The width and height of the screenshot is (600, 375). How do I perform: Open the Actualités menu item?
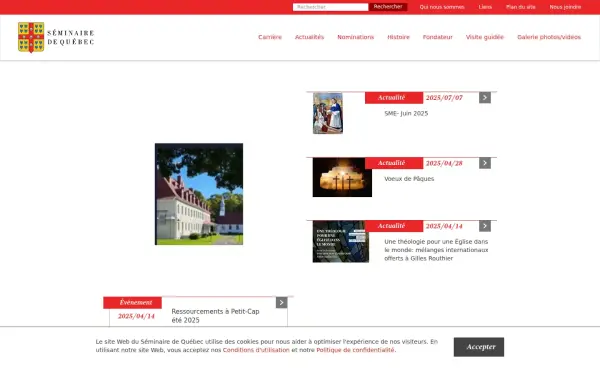(309, 37)
